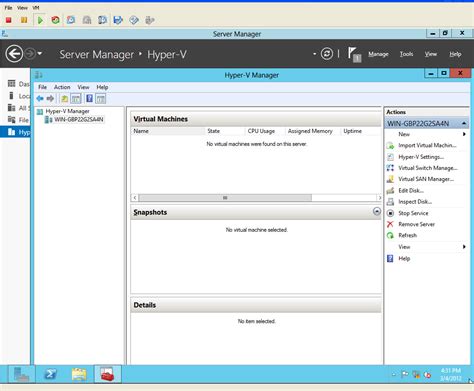Click the Up One Level folder icon

pyautogui.click(x=65, y=98)
